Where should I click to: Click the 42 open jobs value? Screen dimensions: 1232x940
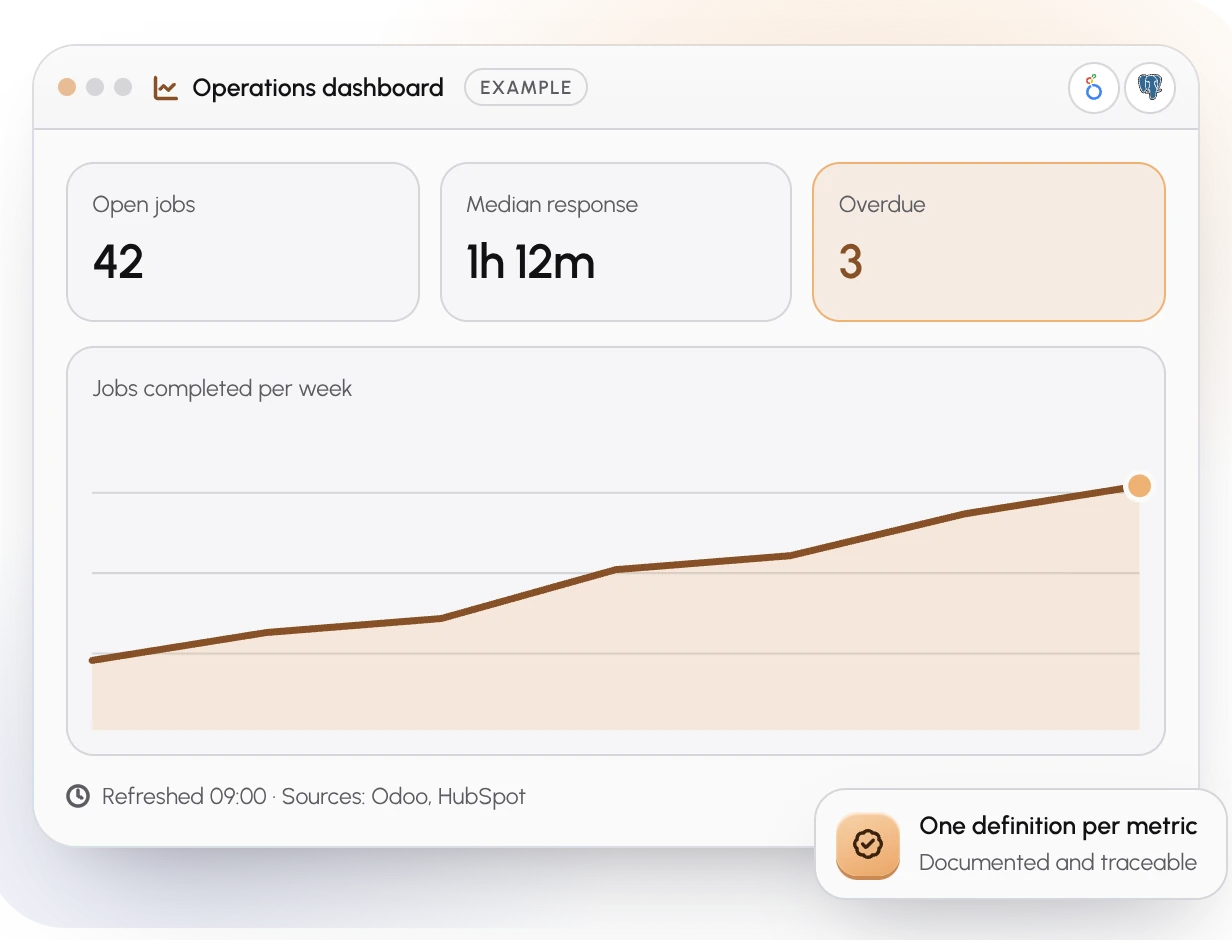click(118, 262)
